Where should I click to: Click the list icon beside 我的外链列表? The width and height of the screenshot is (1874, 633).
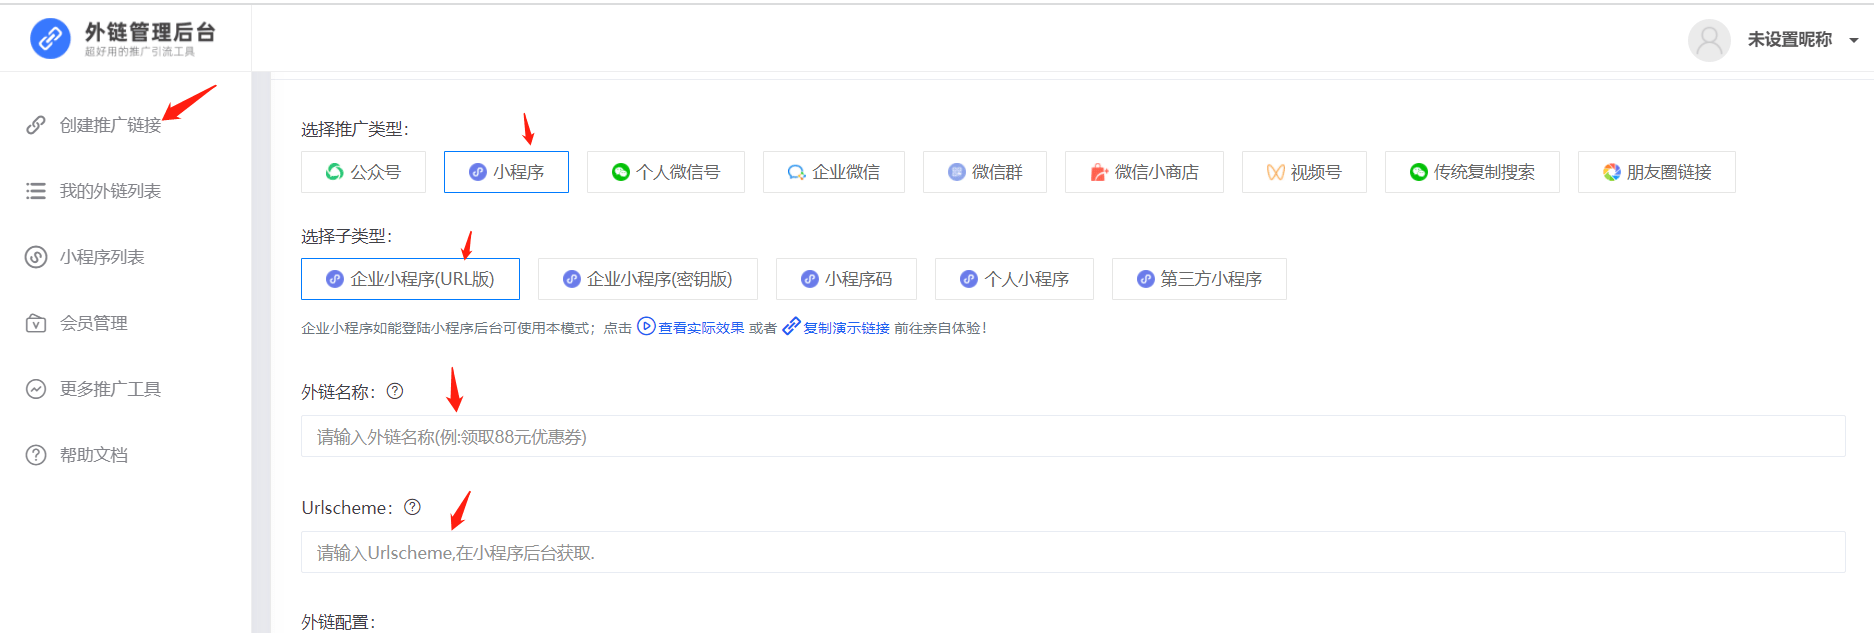coord(36,191)
